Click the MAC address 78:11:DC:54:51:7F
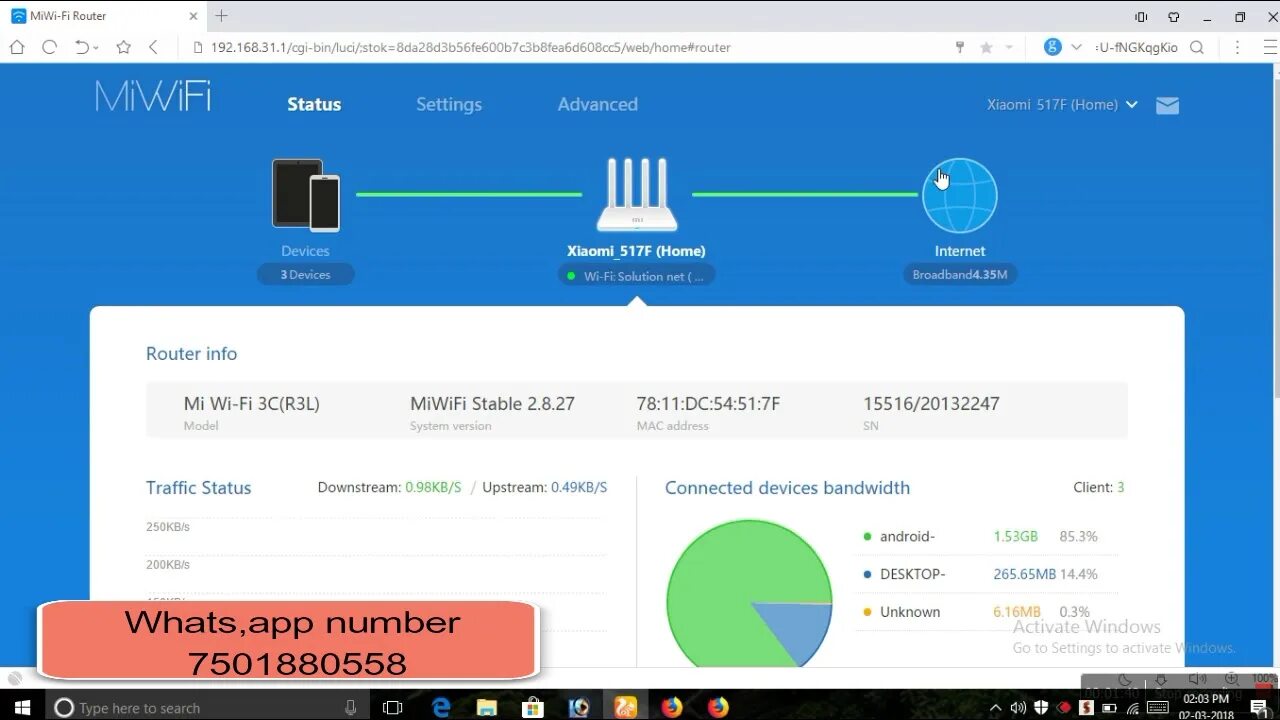1280x720 pixels. pos(708,404)
